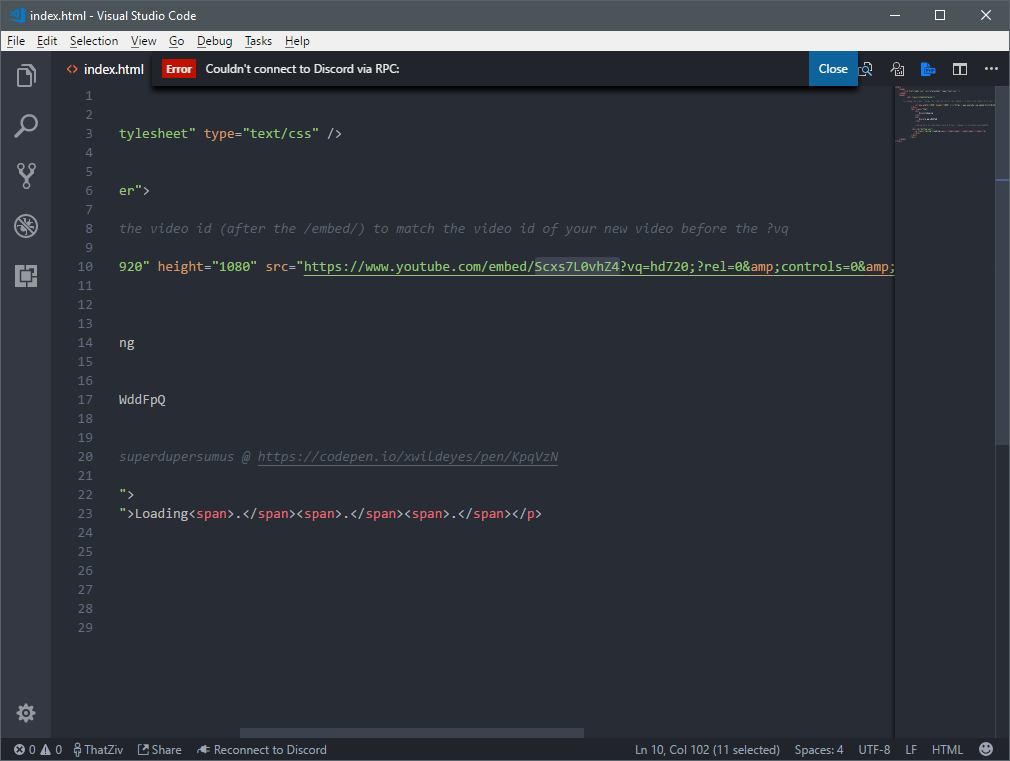Click the Manage gear icon

pyautogui.click(x=26, y=713)
